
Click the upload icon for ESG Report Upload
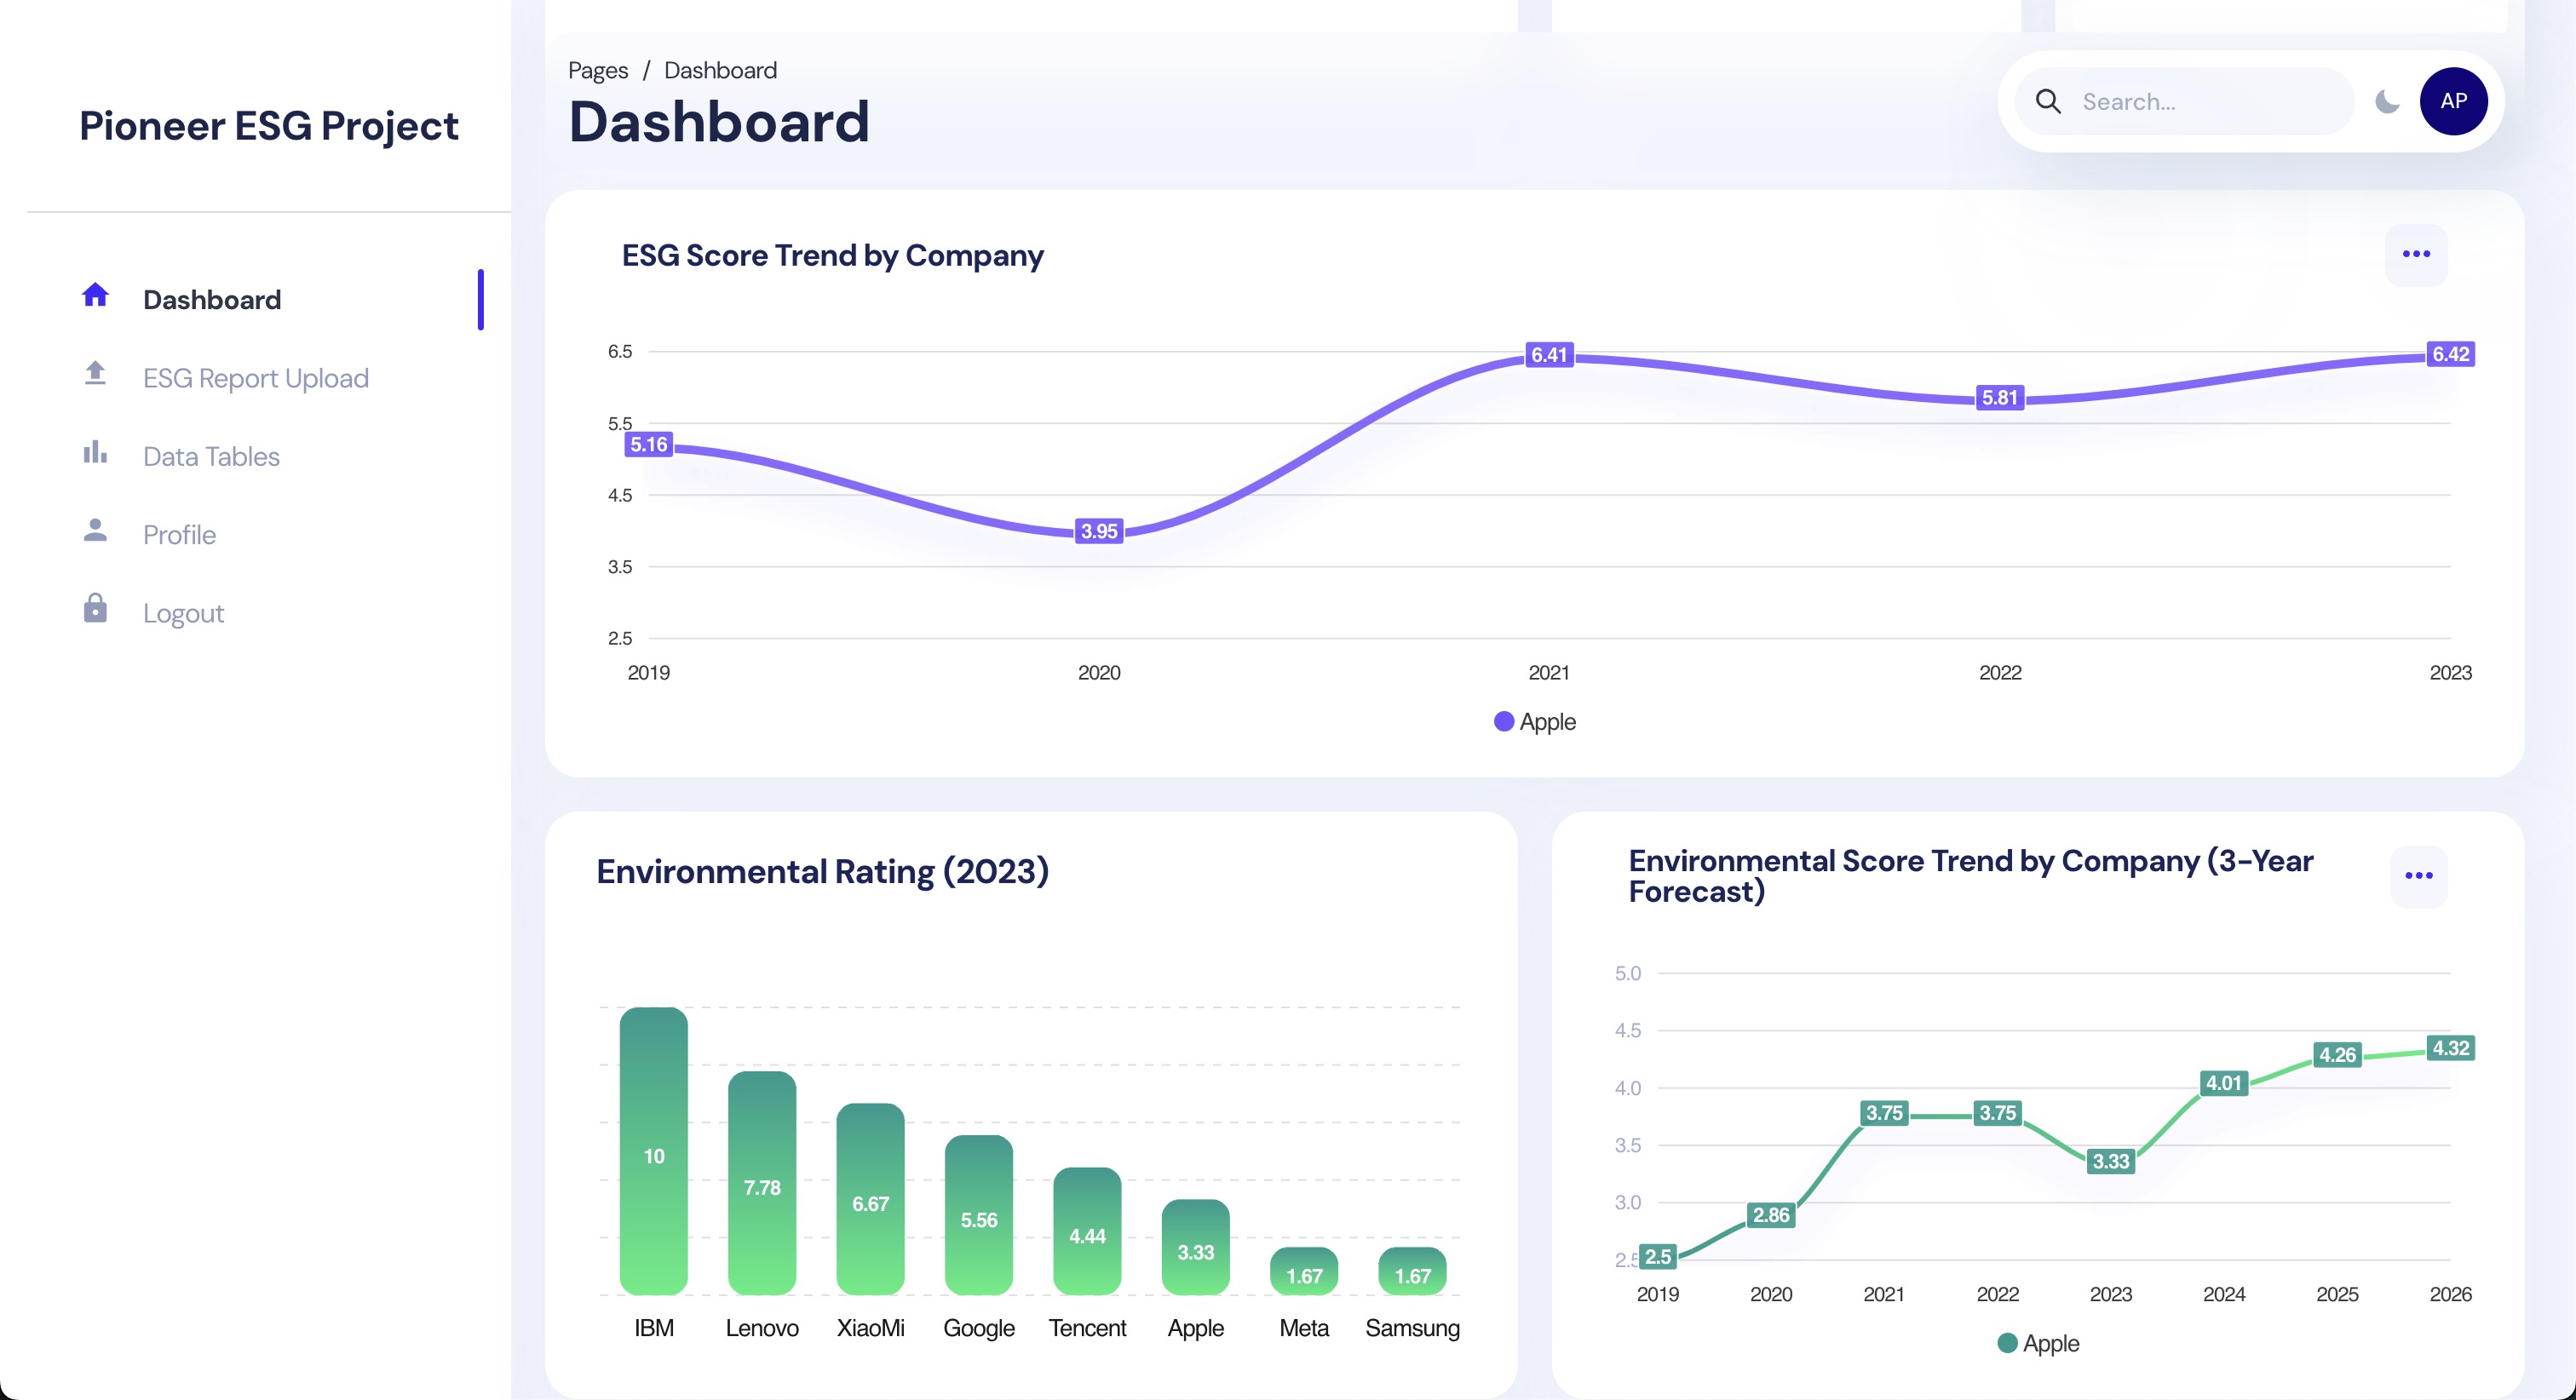[95, 373]
